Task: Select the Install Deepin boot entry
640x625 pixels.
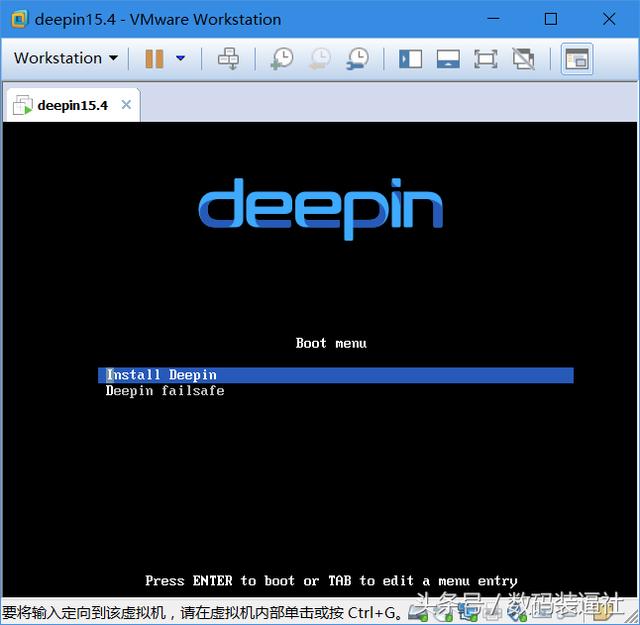Action: pyautogui.click(x=336, y=375)
